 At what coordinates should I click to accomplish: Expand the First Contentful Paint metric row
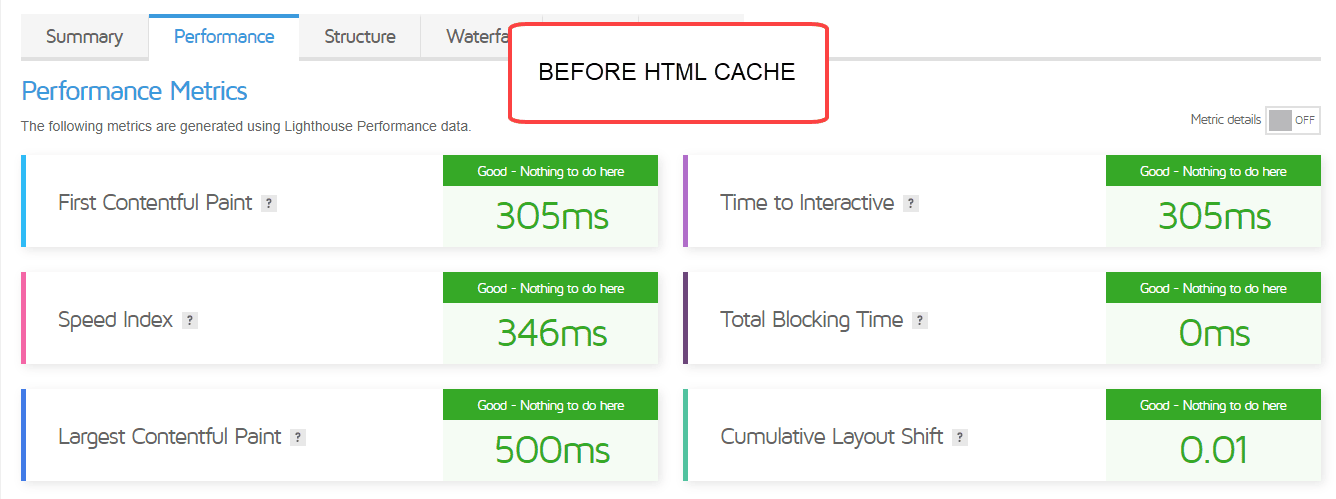tap(339, 201)
